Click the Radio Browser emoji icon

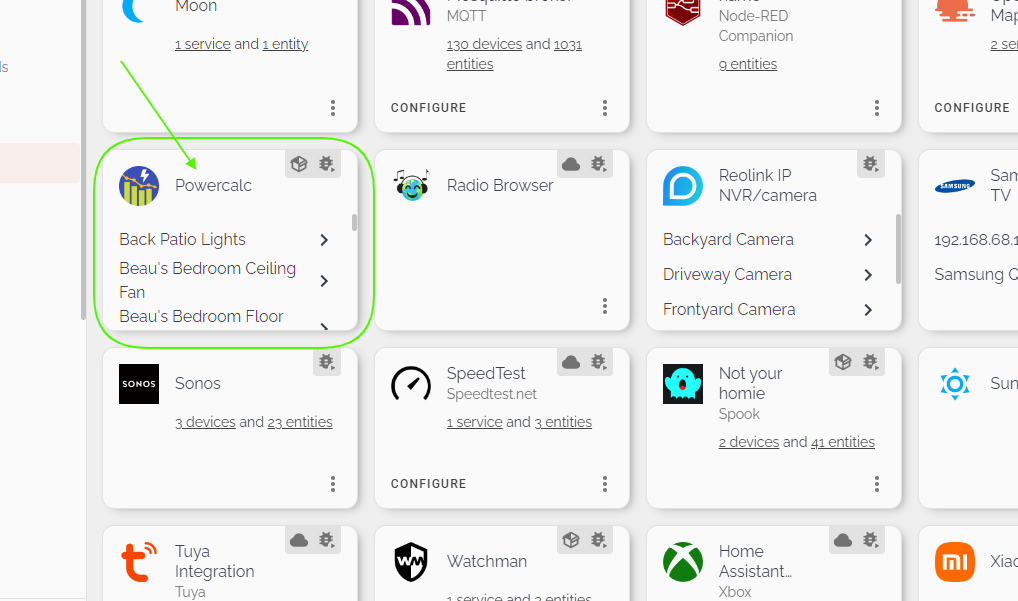click(410, 185)
